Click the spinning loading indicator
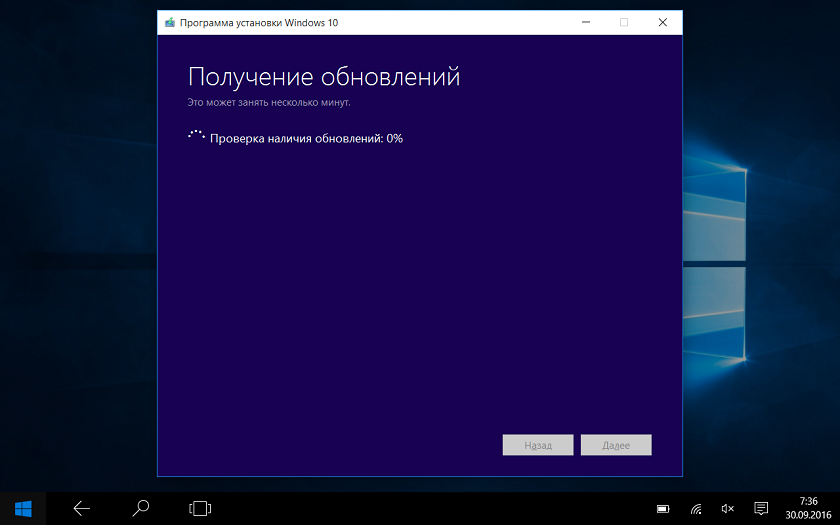Screen dimensions: 840x525 point(196,138)
